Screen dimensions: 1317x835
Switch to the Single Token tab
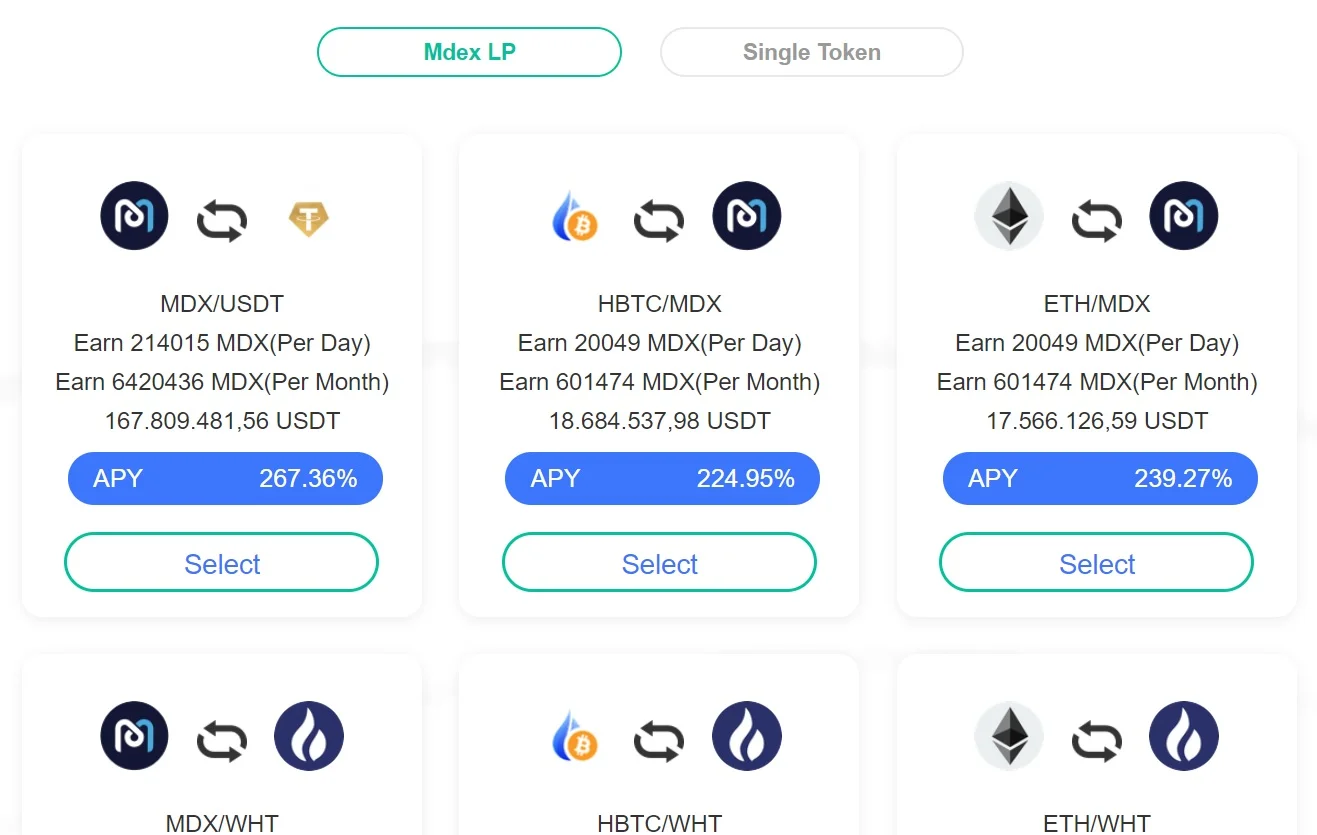click(811, 52)
